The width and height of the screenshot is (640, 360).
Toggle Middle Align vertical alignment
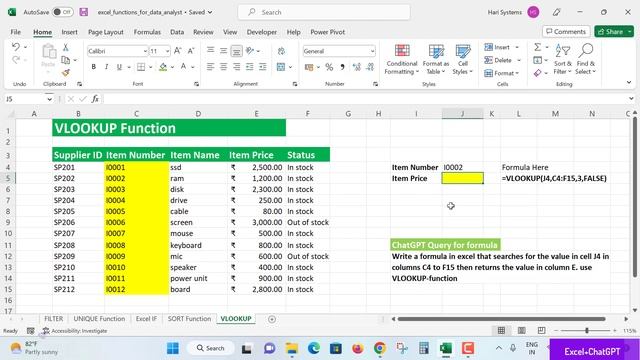click(223, 51)
